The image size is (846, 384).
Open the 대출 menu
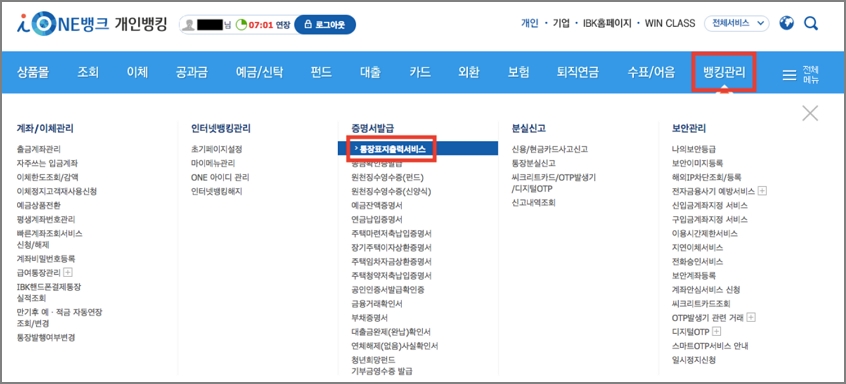[x=370, y=72]
